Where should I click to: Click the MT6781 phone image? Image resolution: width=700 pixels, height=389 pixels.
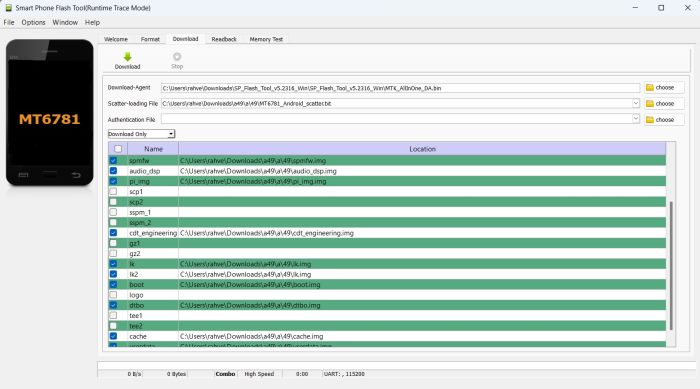click(x=50, y=113)
